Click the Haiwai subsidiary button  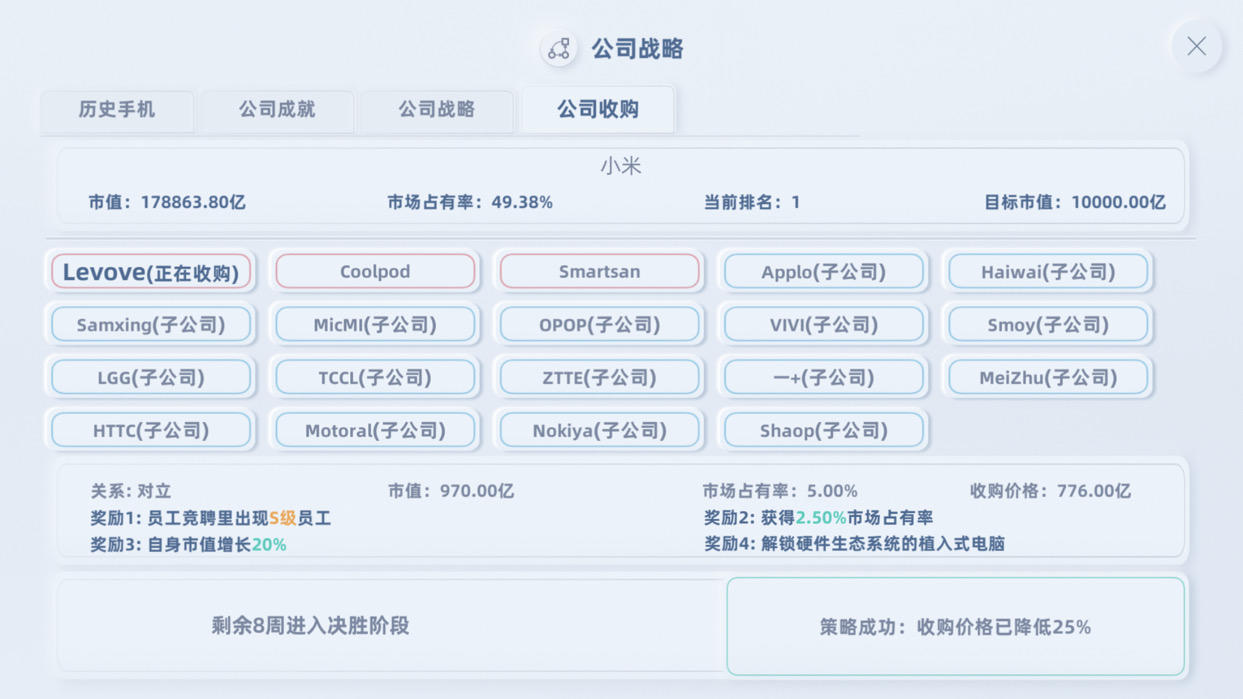[x=1048, y=272]
